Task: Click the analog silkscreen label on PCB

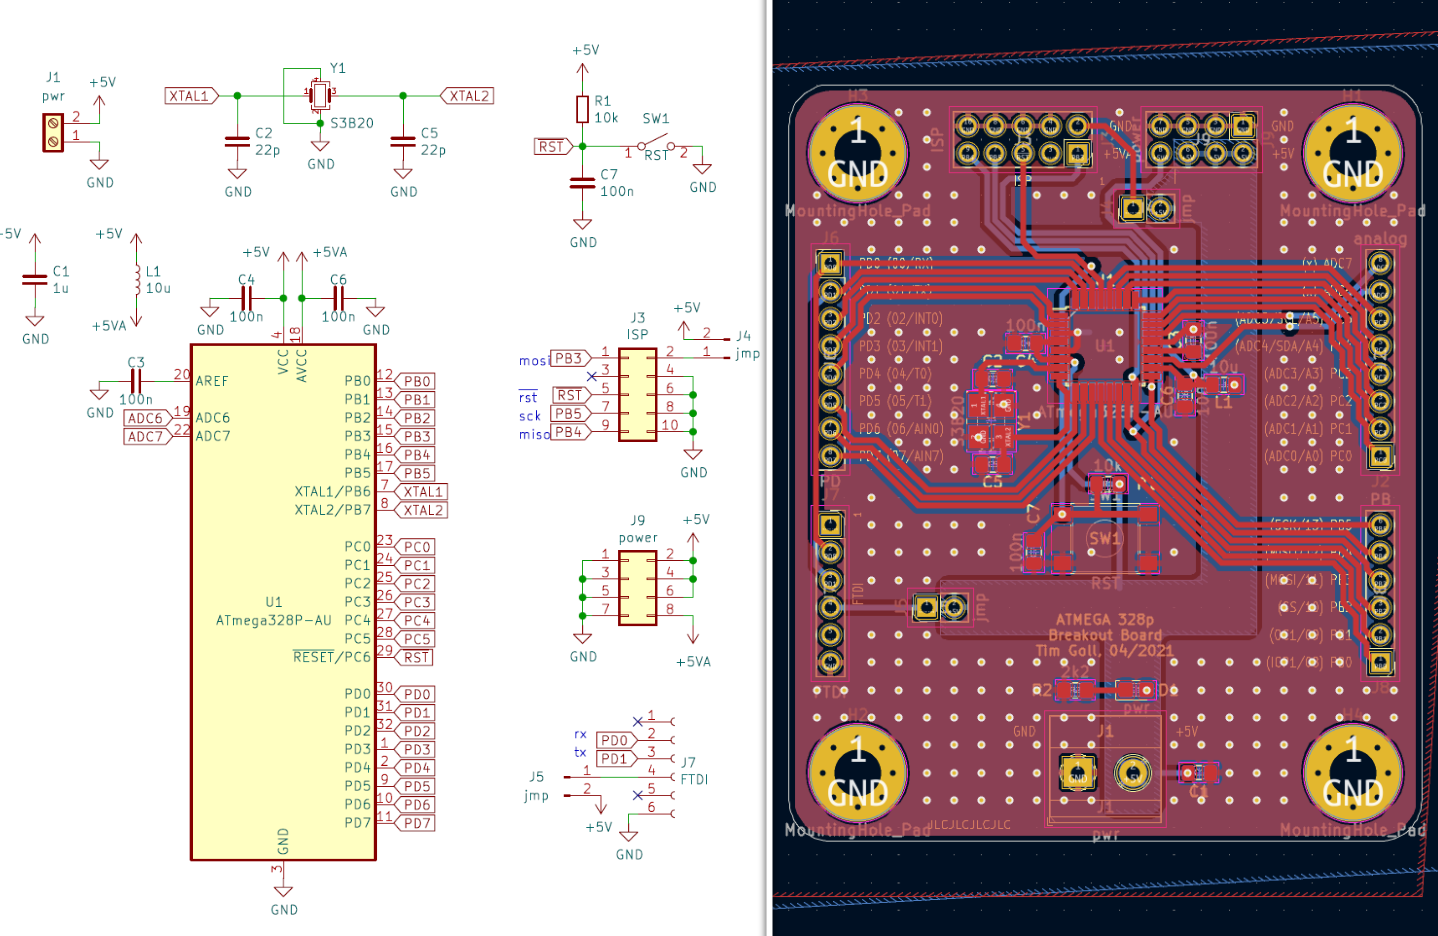Action: click(x=1380, y=239)
